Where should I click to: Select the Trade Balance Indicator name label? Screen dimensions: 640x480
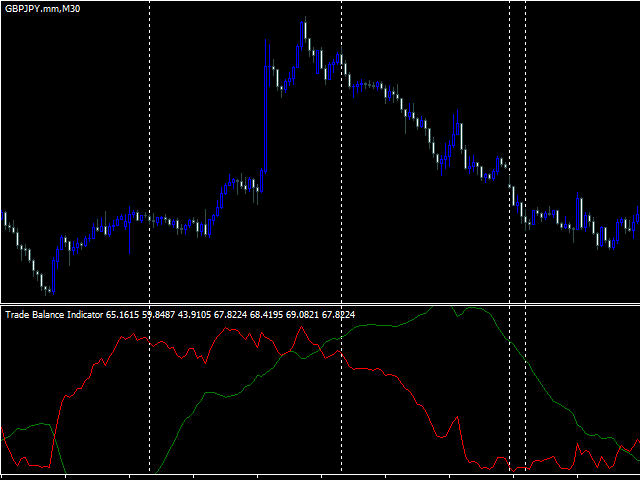[54, 315]
